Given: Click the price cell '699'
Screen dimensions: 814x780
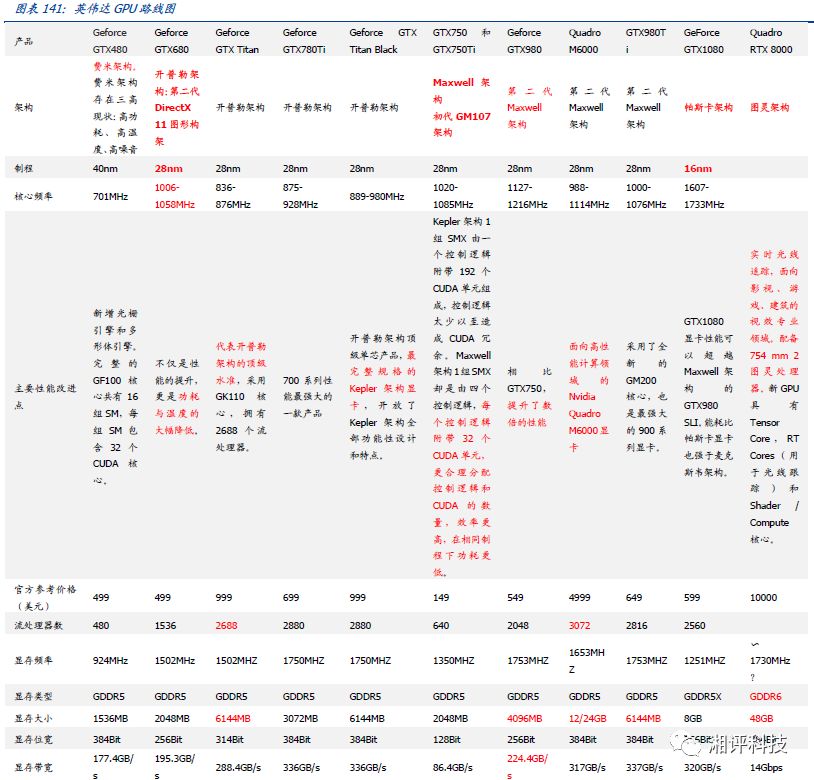Looking at the screenshot, I should tap(291, 598).
